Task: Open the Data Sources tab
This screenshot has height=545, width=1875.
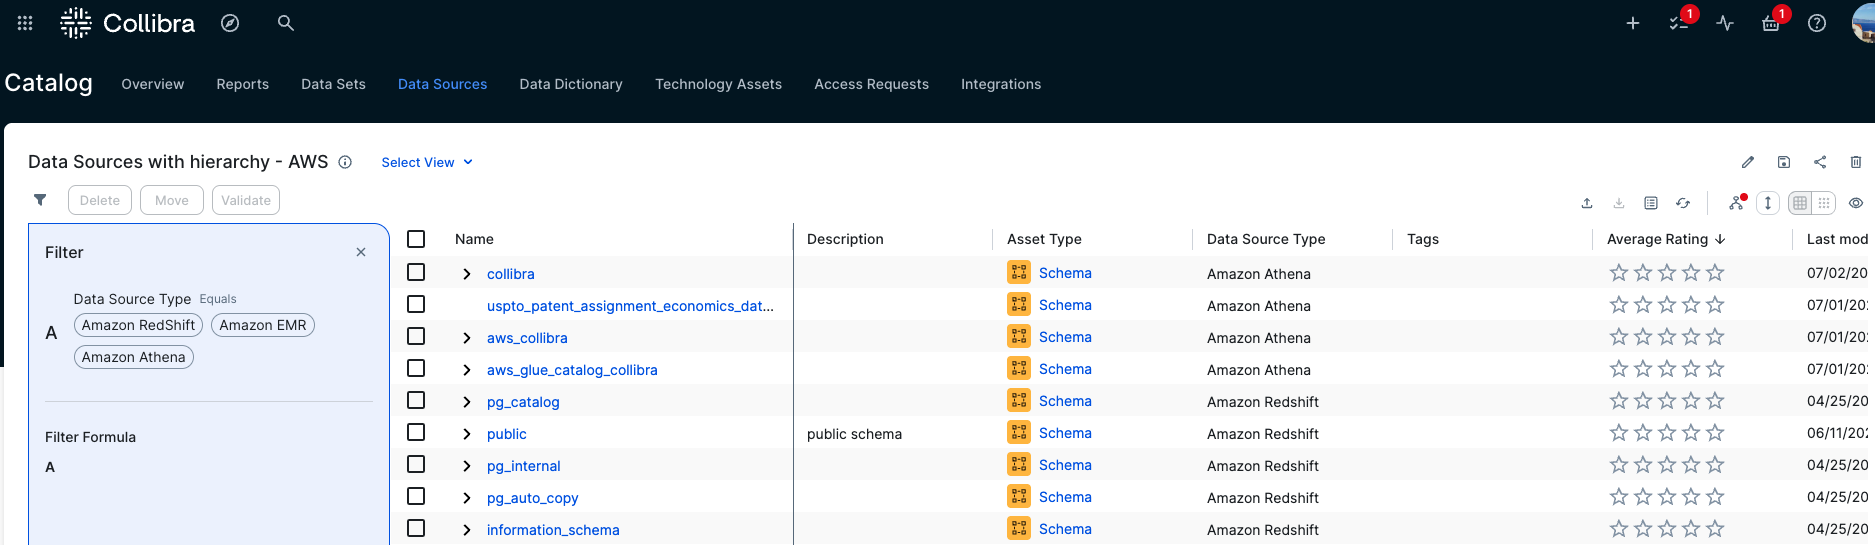Action: click(x=443, y=84)
